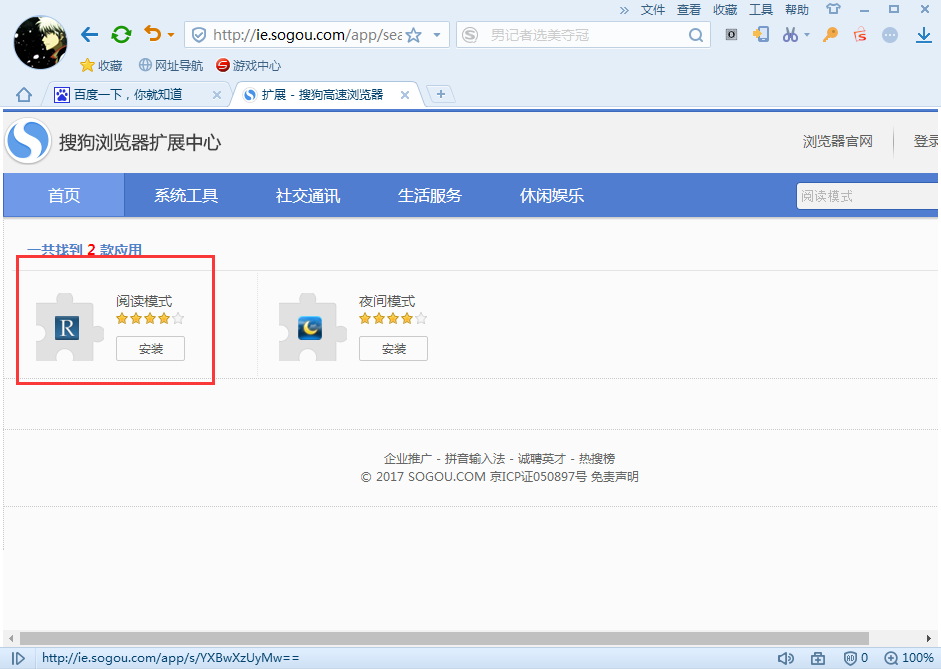Toggle the ad-block shield in the status bar
This screenshot has height=669, width=941.
pyautogui.click(x=850, y=658)
